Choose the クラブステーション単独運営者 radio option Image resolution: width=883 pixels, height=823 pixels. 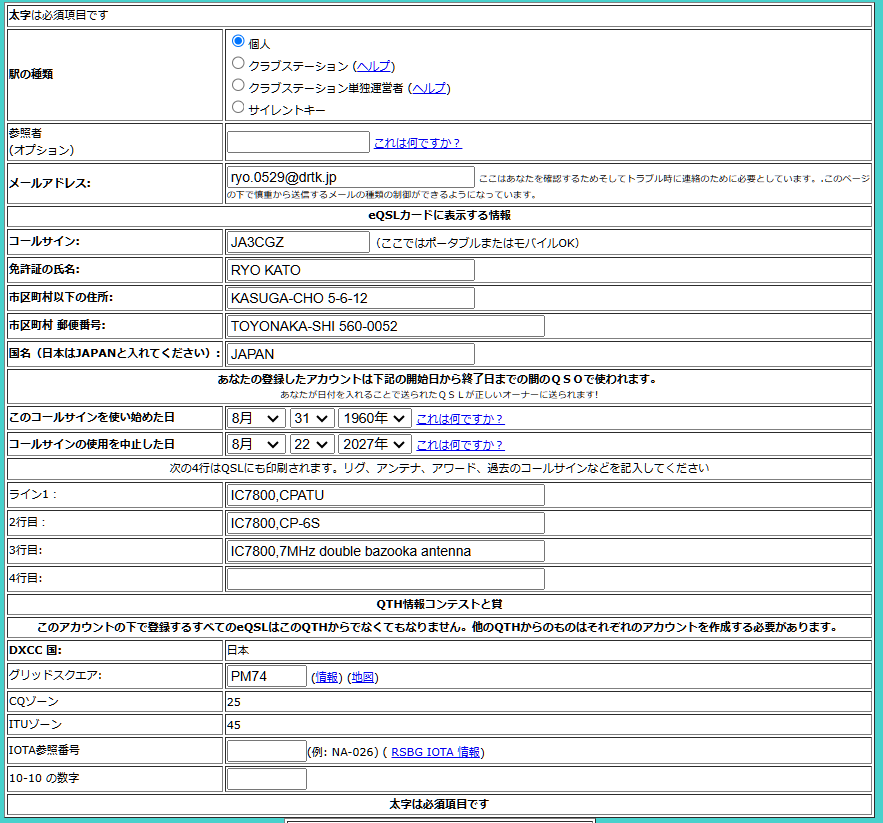(x=238, y=86)
